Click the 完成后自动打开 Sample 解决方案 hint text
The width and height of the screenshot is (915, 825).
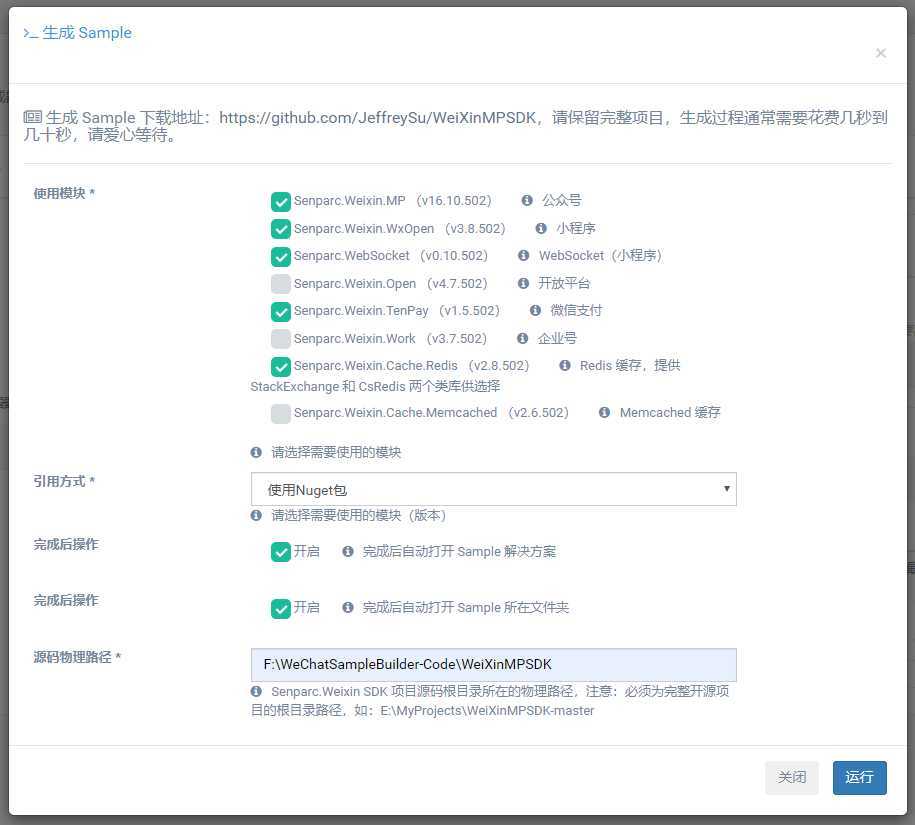459,551
